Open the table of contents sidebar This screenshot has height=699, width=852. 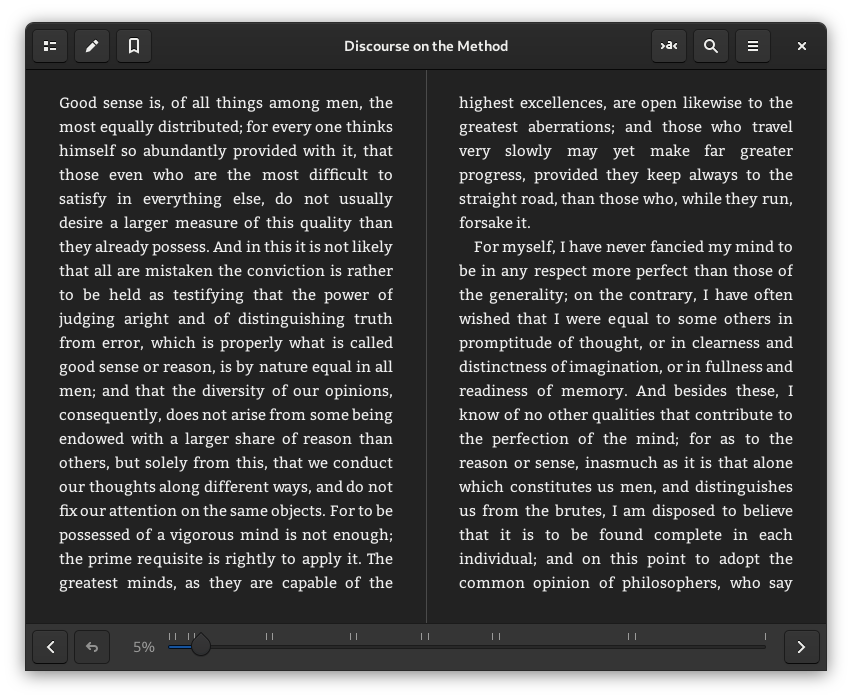[x=50, y=46]
